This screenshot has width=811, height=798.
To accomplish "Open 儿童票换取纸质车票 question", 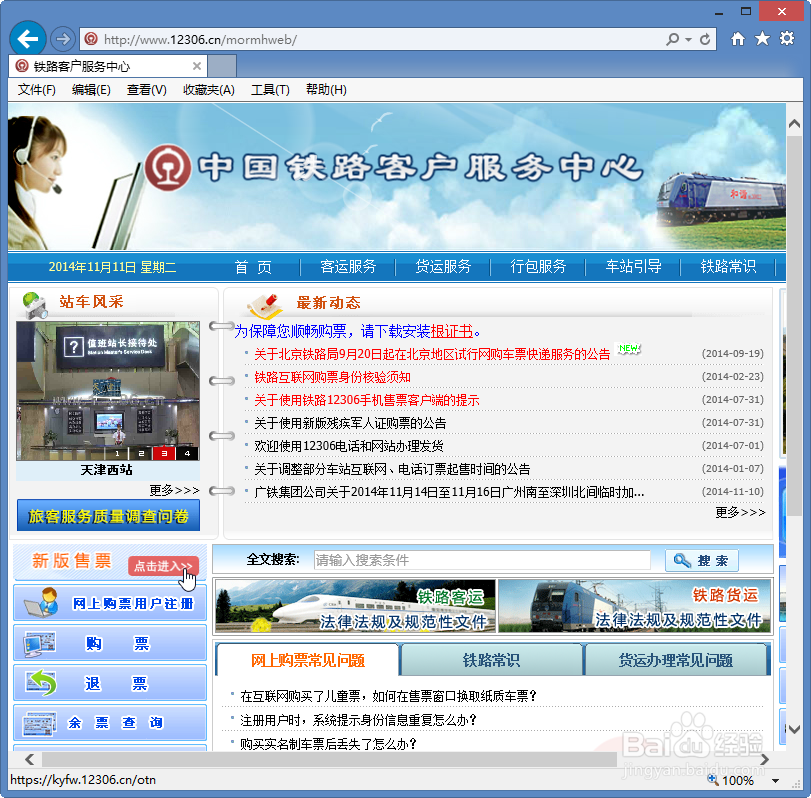I will 388,697.
